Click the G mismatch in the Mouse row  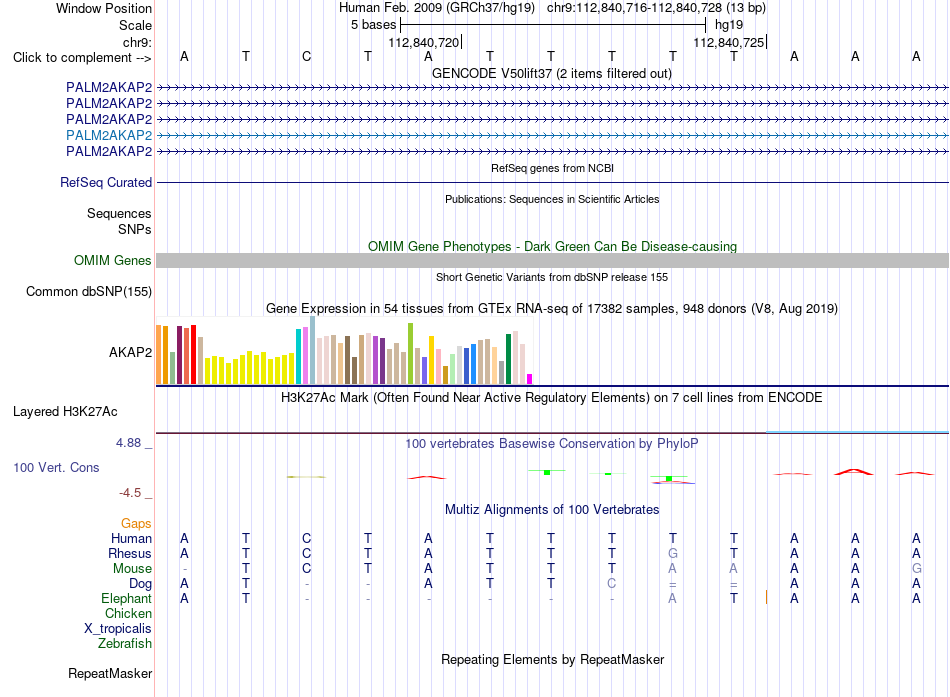point(917,569)
